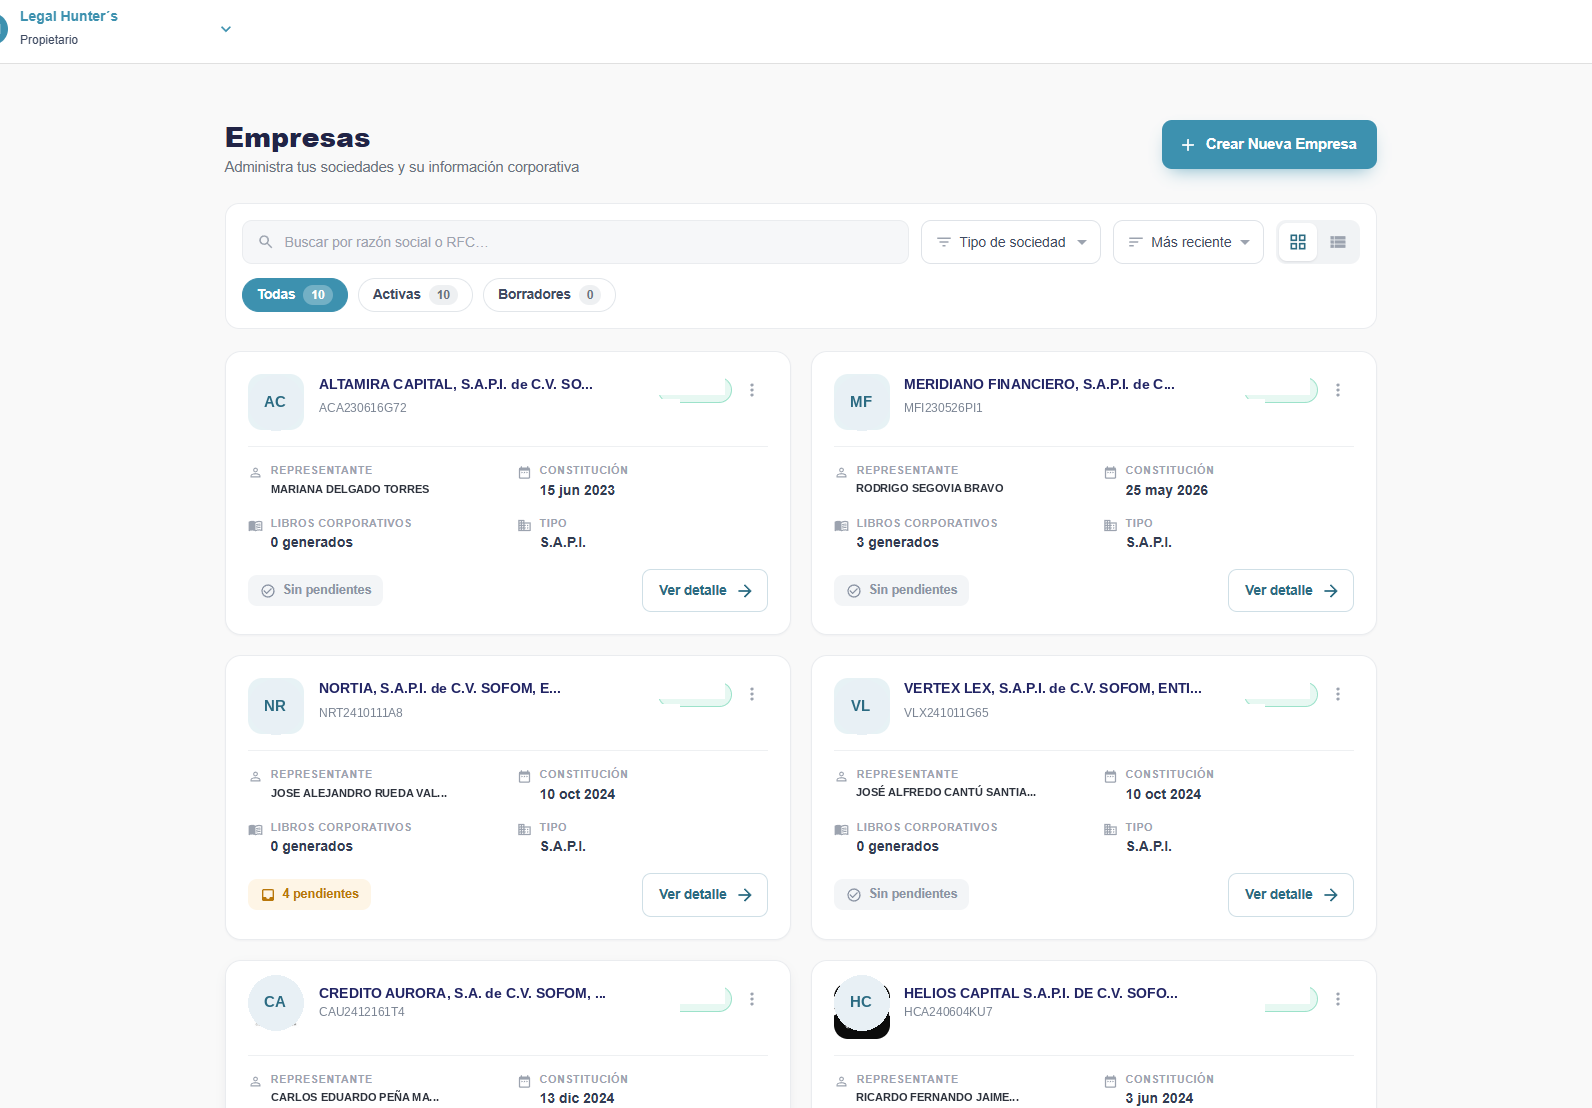Open options menu for ALTAMIRA CAPITAL card
Viewport: 1592px width, 1108px height.
coord(752,390)
